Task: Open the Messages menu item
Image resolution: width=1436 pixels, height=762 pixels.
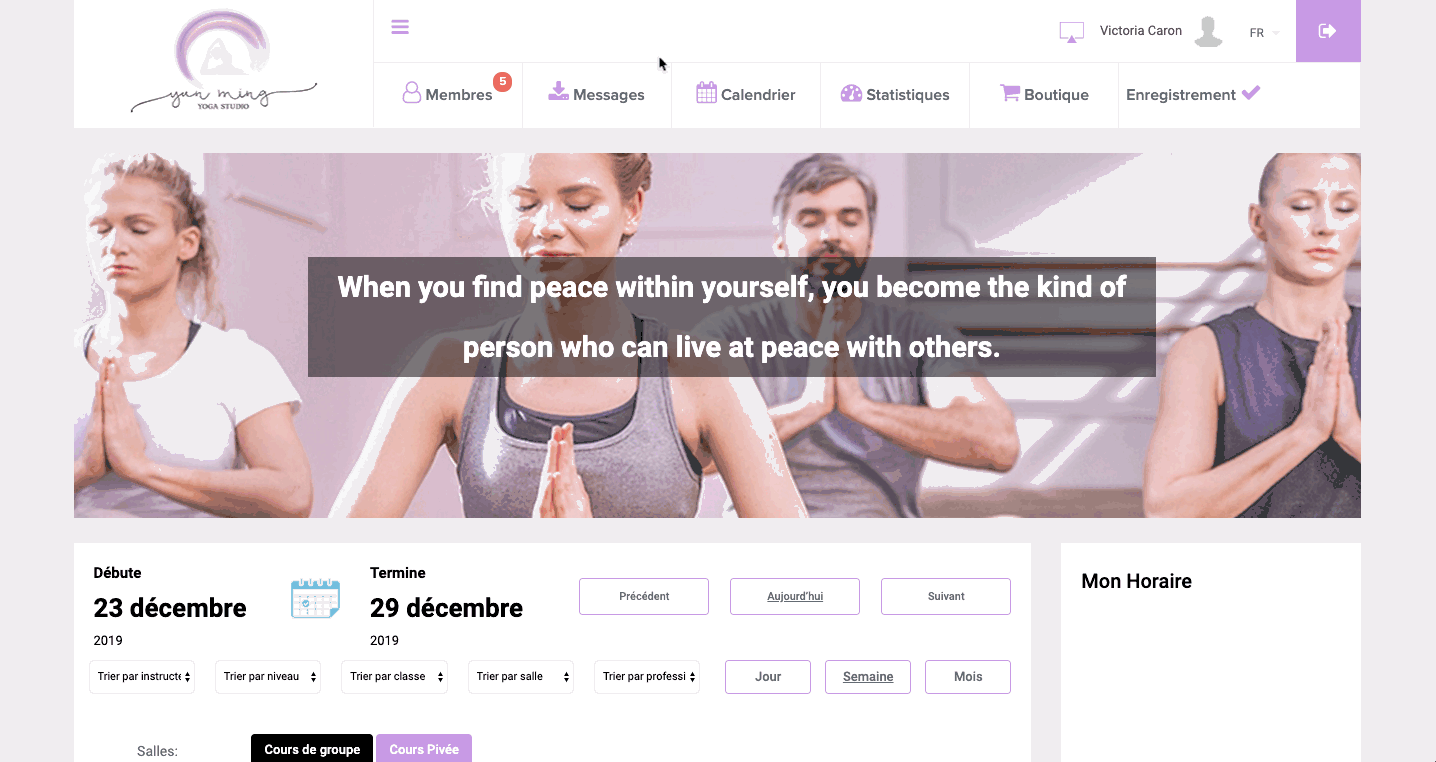Action: coord(596,94)
